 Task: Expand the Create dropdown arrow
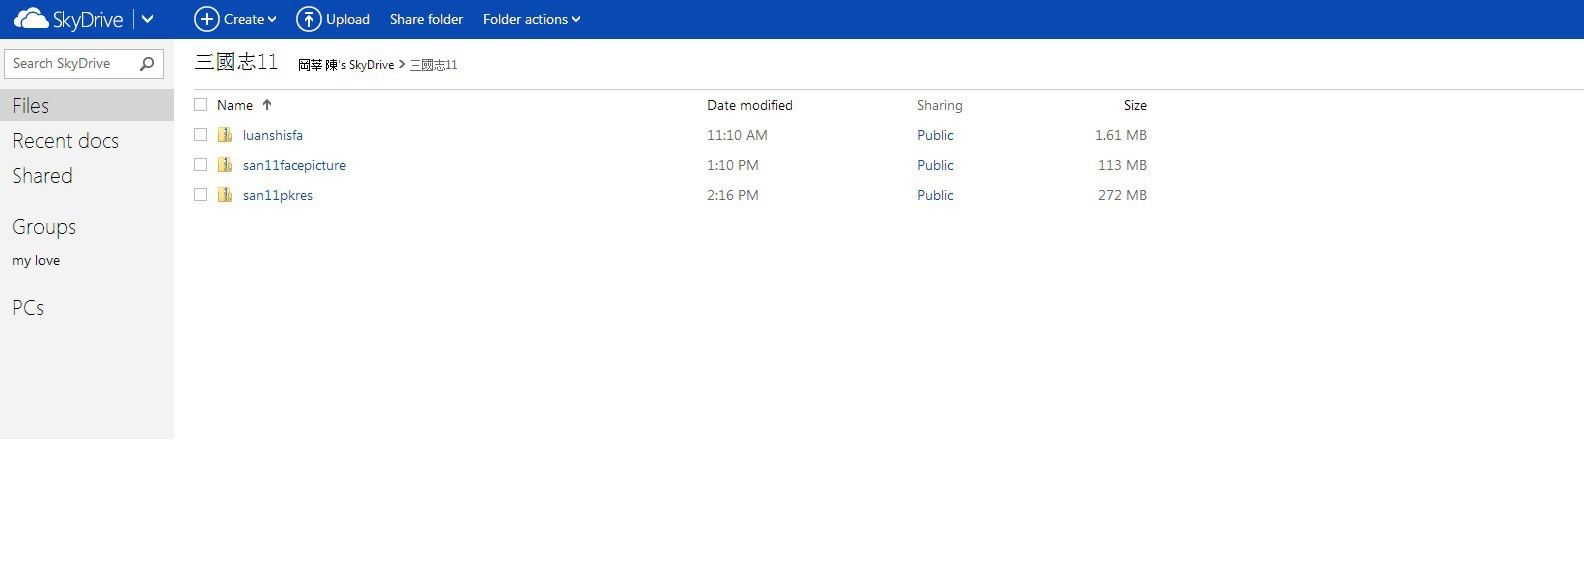(x=272, y=20)
